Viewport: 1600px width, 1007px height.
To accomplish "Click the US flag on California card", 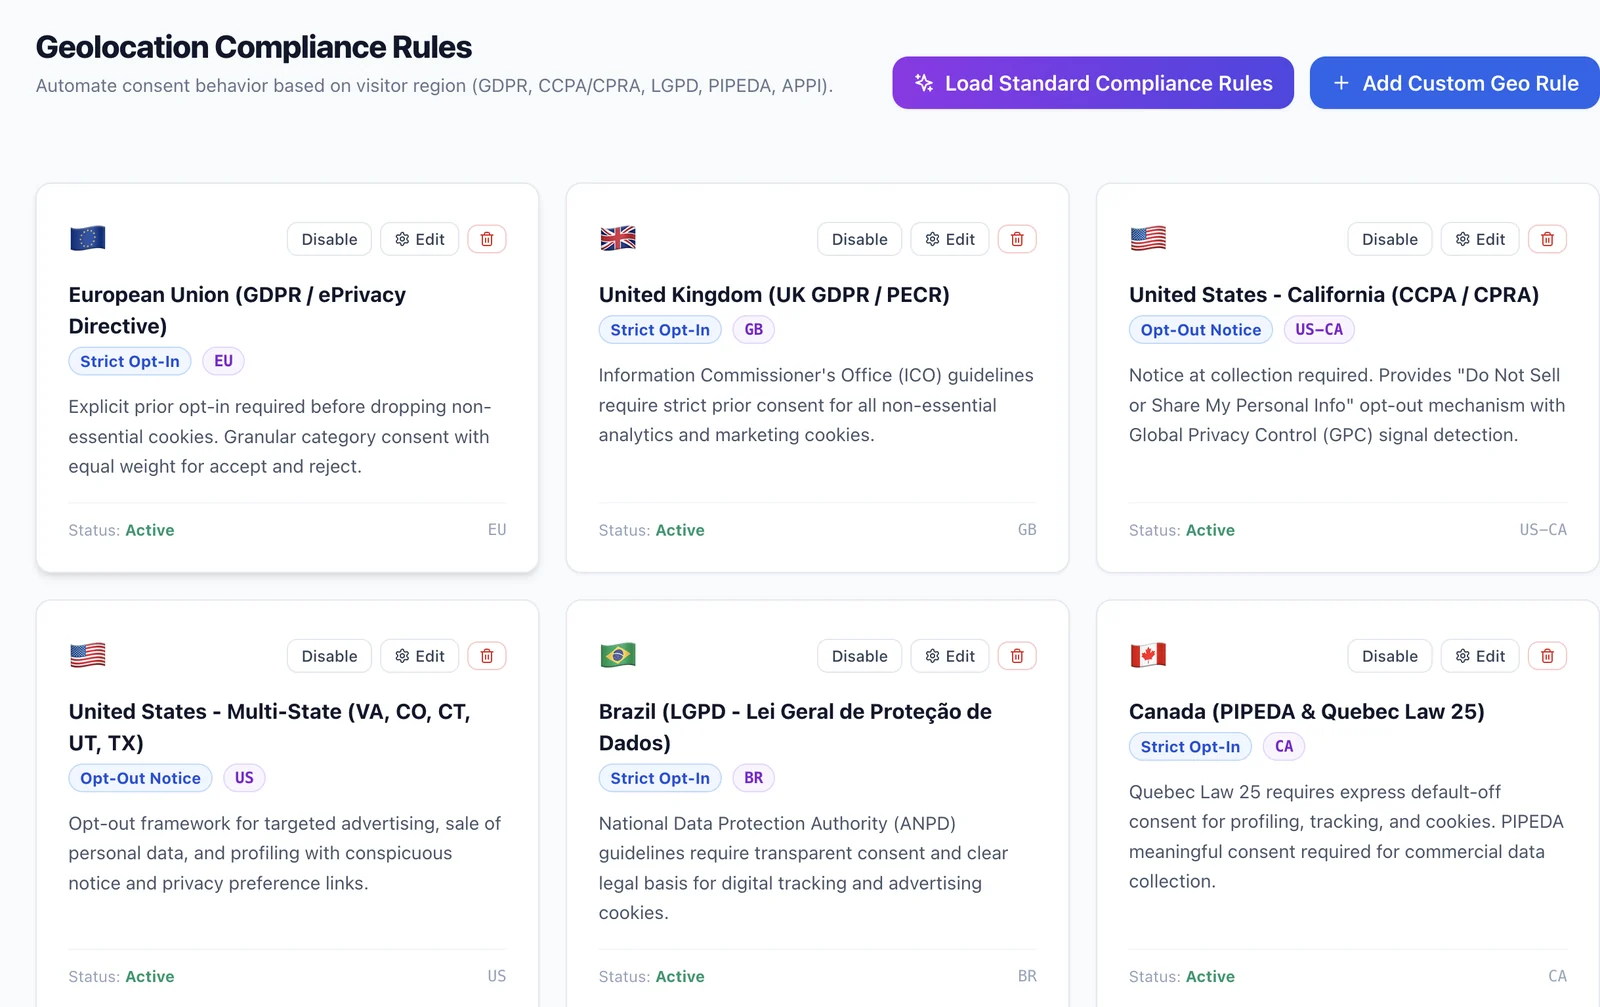I will [x=1148, y=238].
